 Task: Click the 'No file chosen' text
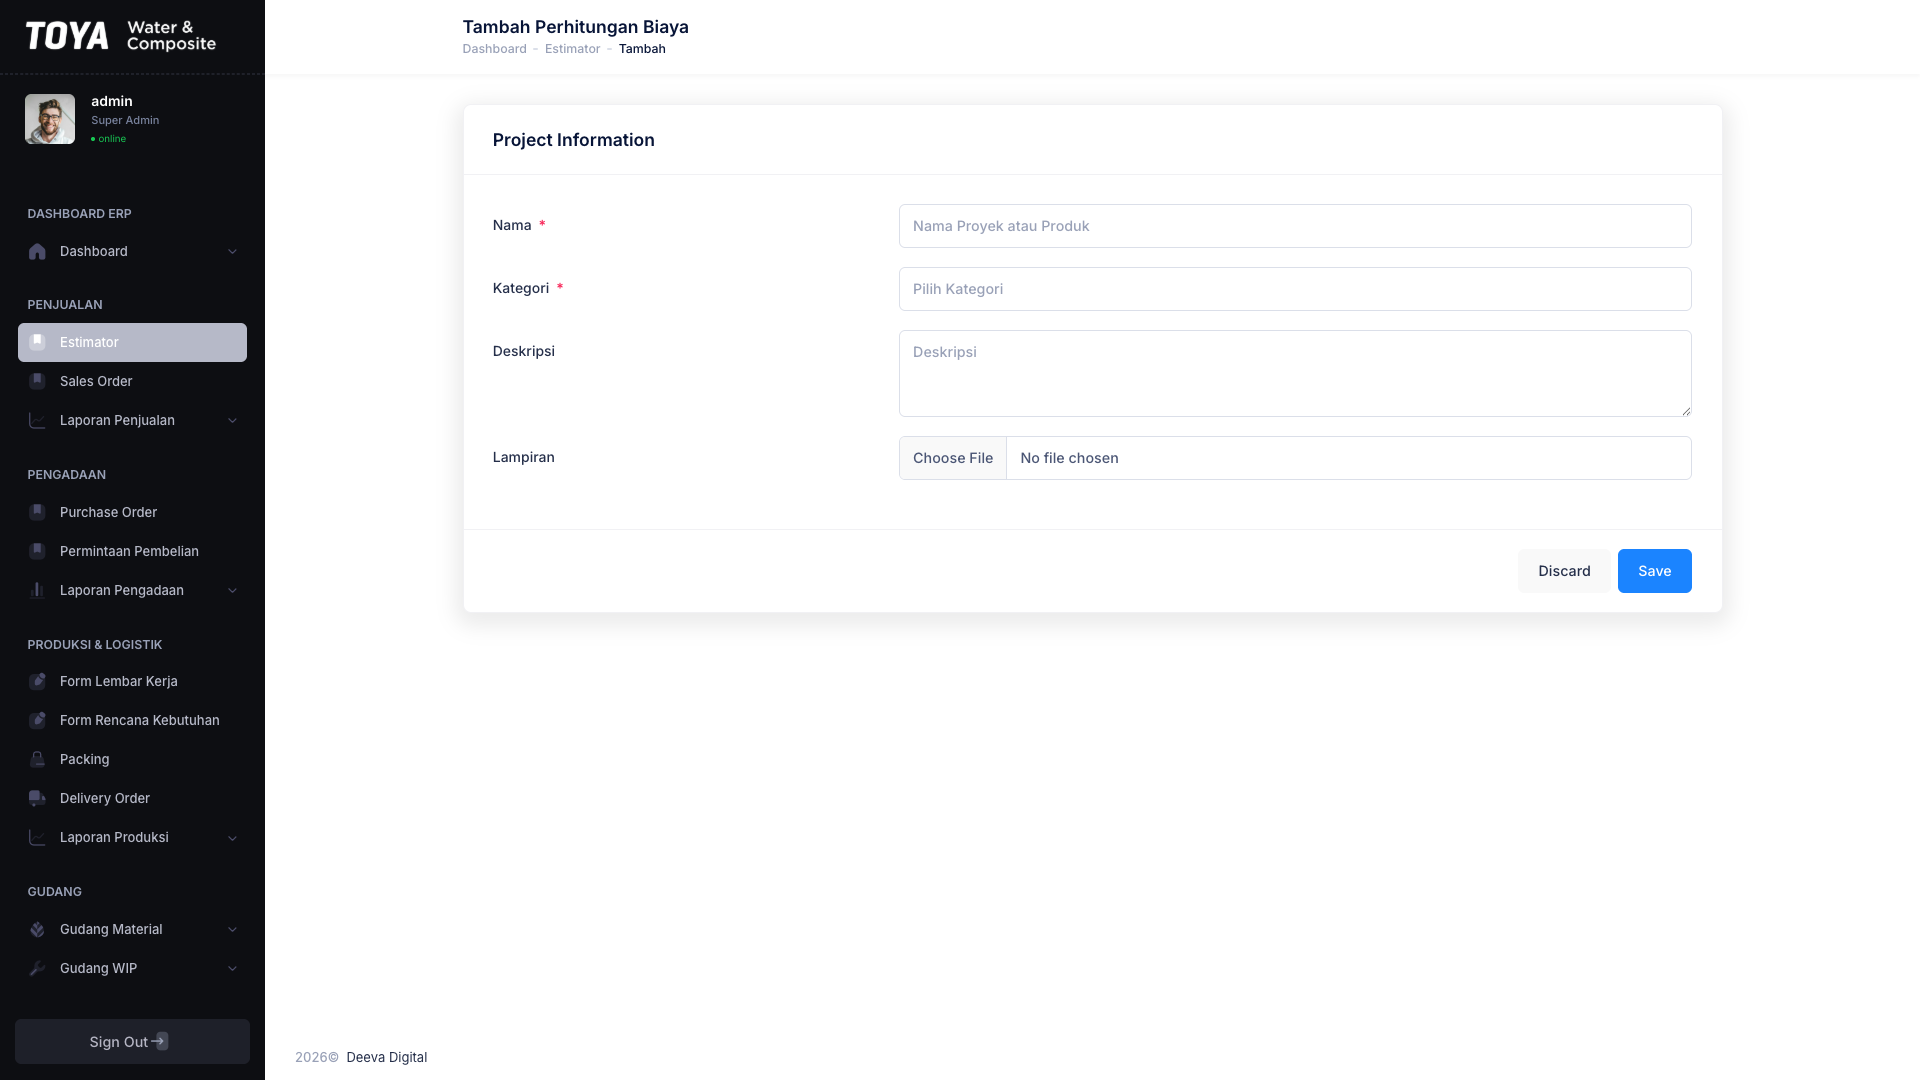(x=1069, y=458)
